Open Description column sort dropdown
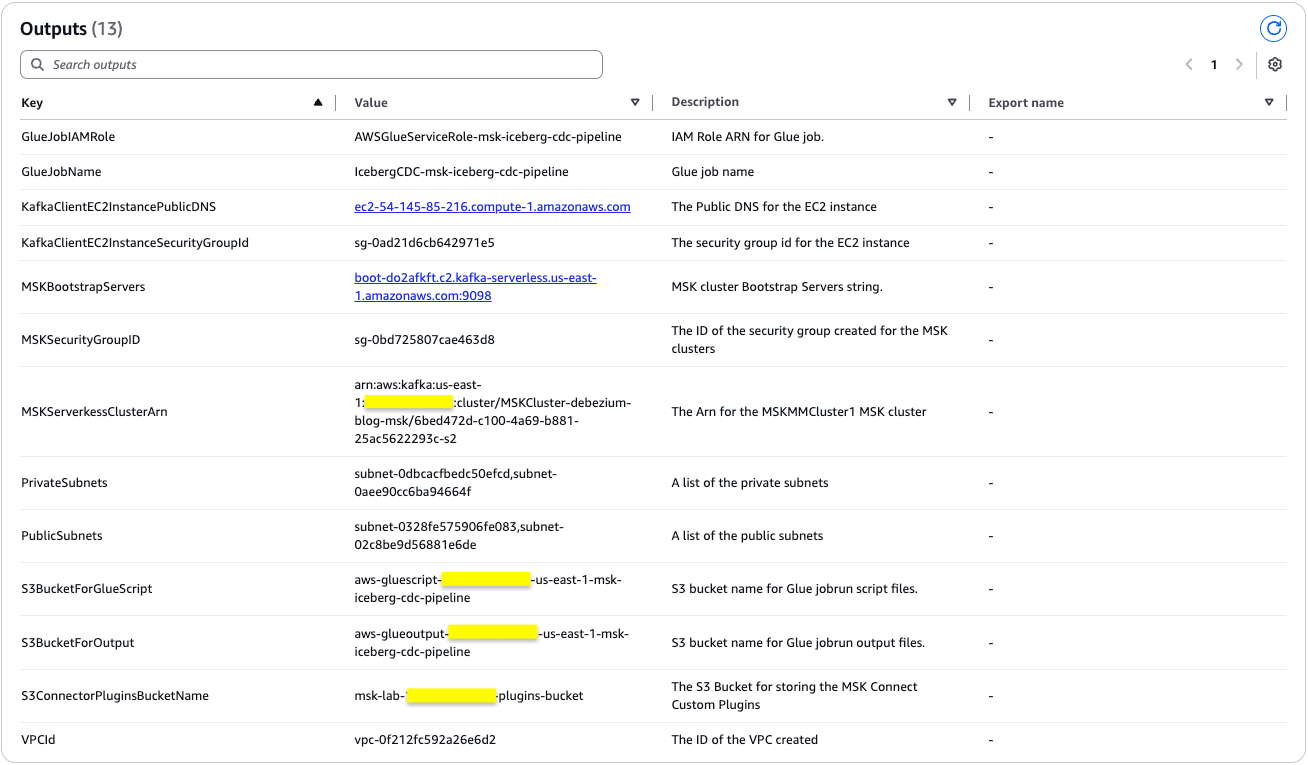Image resolution: width=1308 pixels, height=765 pixels. (x=952, y=102)
